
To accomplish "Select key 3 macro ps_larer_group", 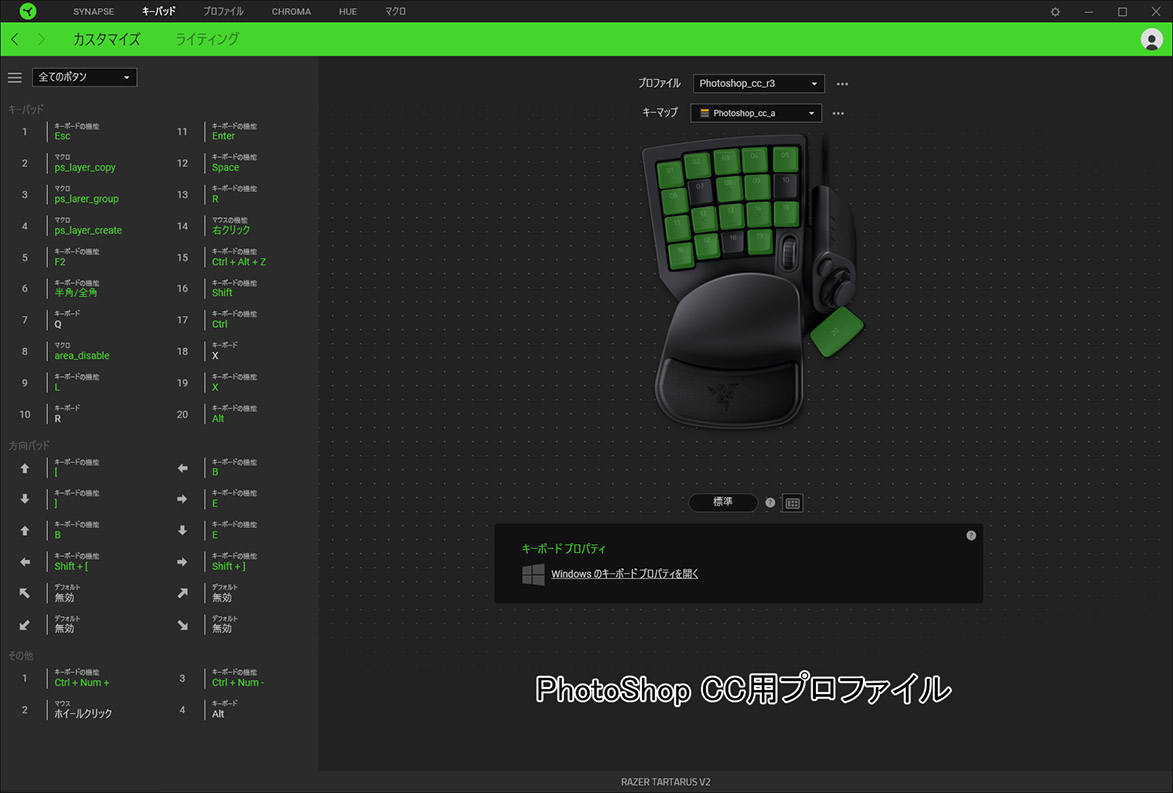I will (x=86, y=199).
